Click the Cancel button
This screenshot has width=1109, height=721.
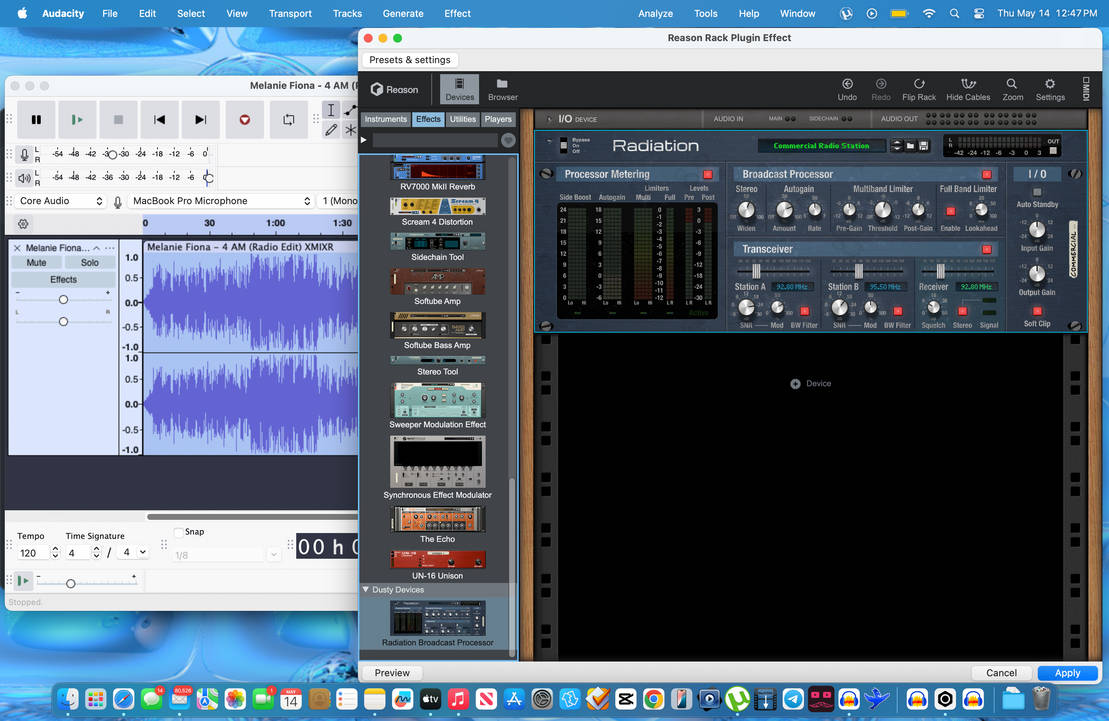tap(1001, 673)
